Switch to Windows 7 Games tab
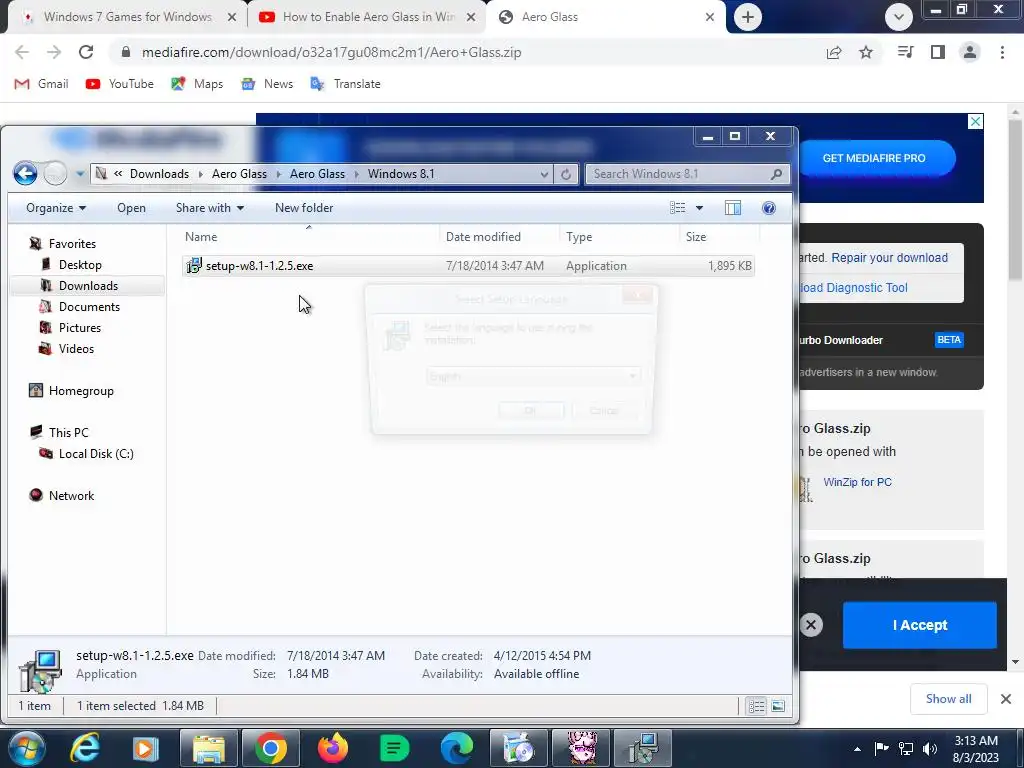1024x768 pixels. coord(128,17)
